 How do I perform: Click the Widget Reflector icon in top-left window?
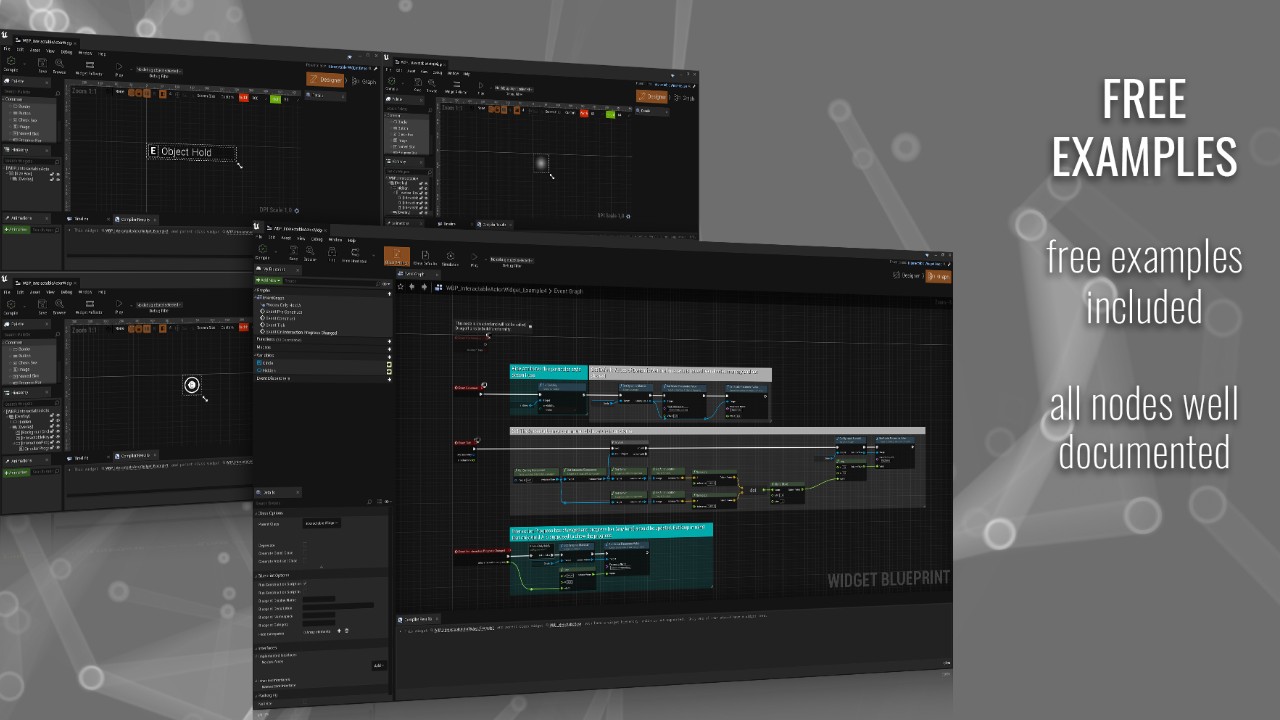pos(90,68)
